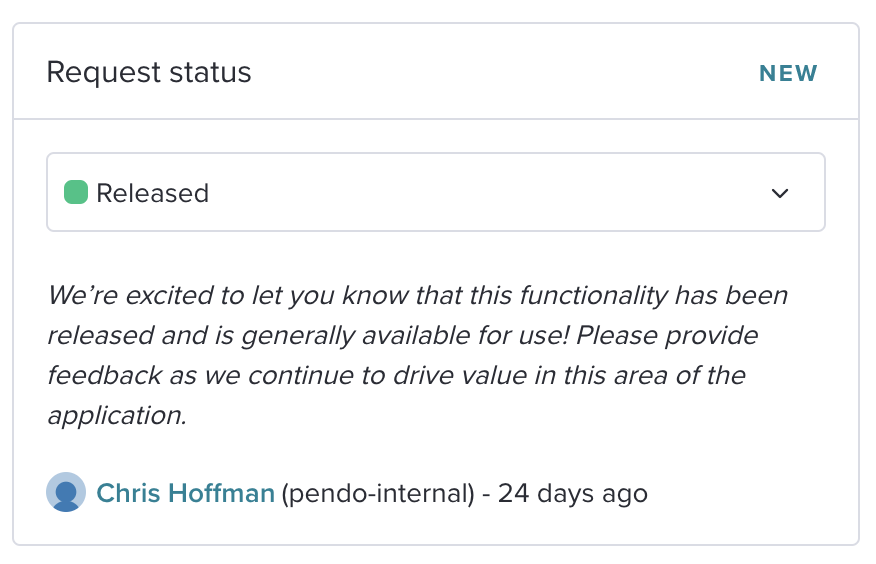Click the word "status" in the panel title
This screenshot has height=564, width=876.
coord(211,73)
